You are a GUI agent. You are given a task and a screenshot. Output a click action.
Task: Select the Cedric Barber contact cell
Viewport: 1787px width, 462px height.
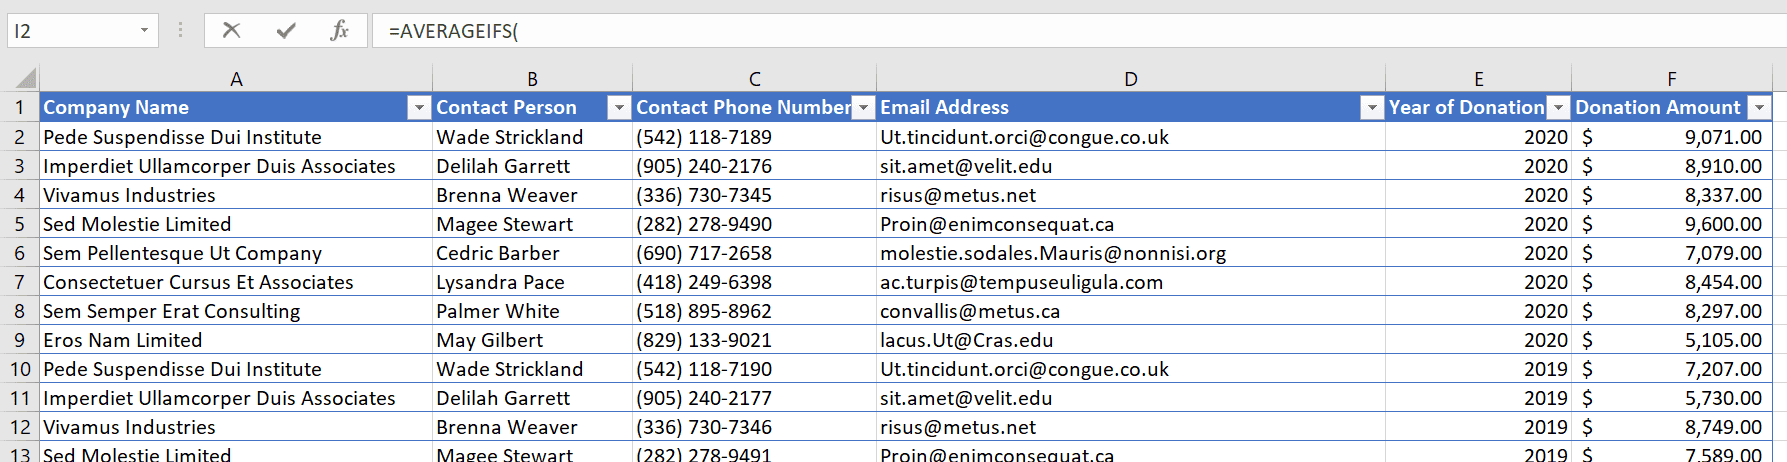point(497,253)
